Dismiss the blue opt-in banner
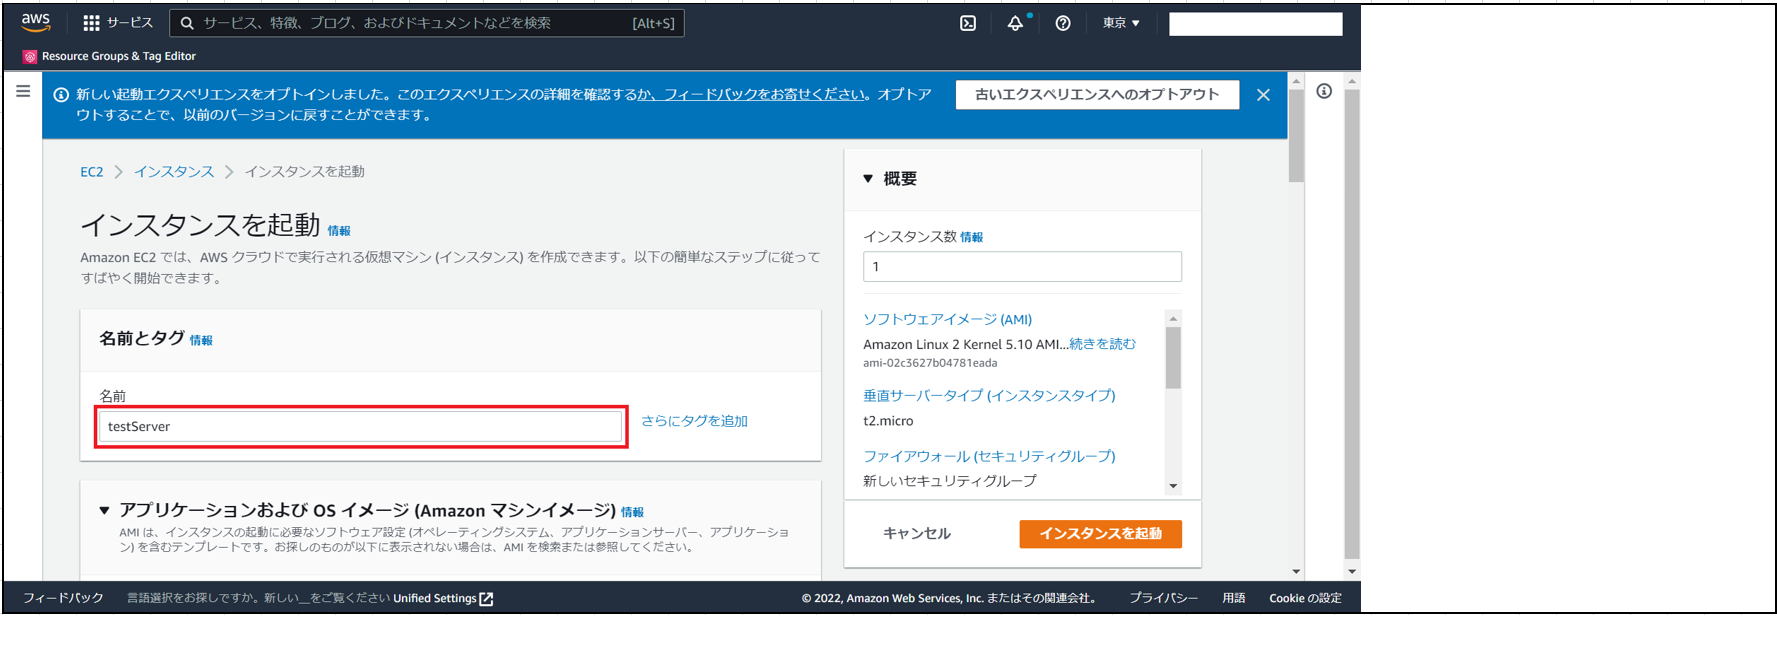This screenshot has width=1777, height=648. click(1263, 95)
